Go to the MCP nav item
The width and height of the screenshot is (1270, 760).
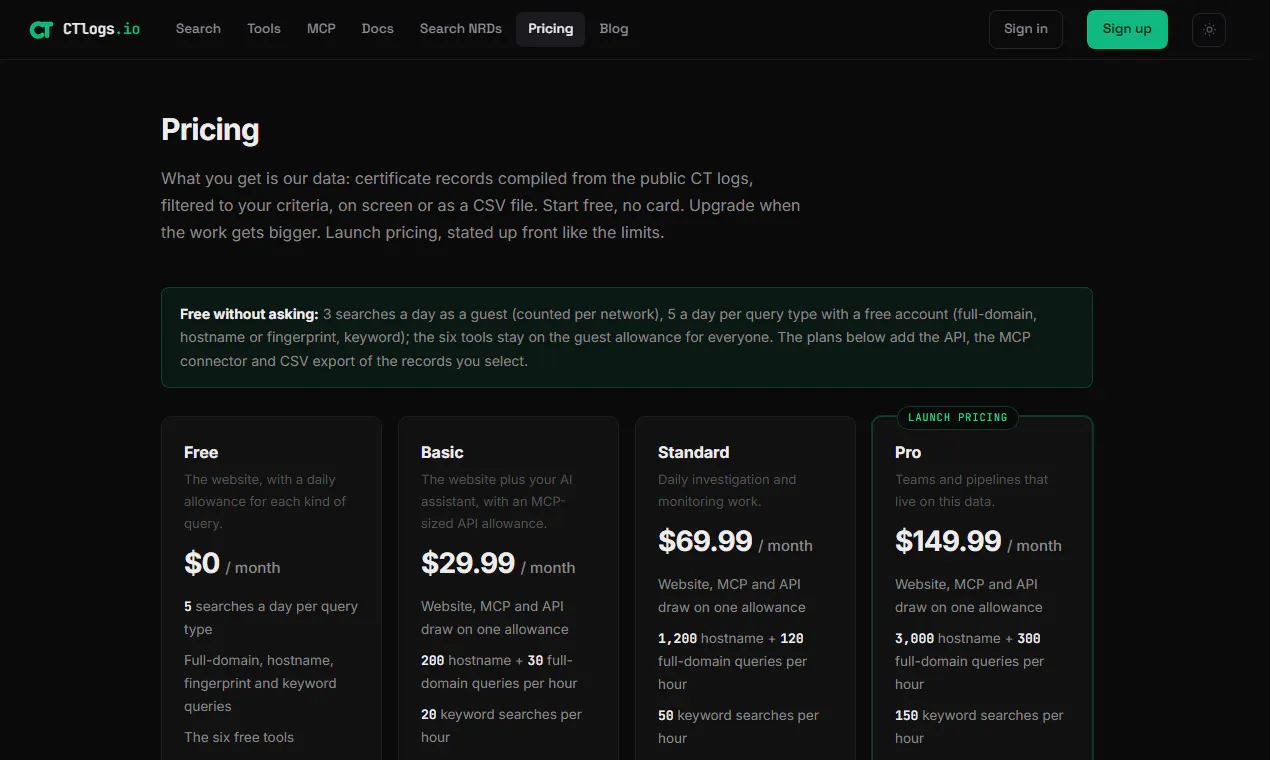(321, 29)
